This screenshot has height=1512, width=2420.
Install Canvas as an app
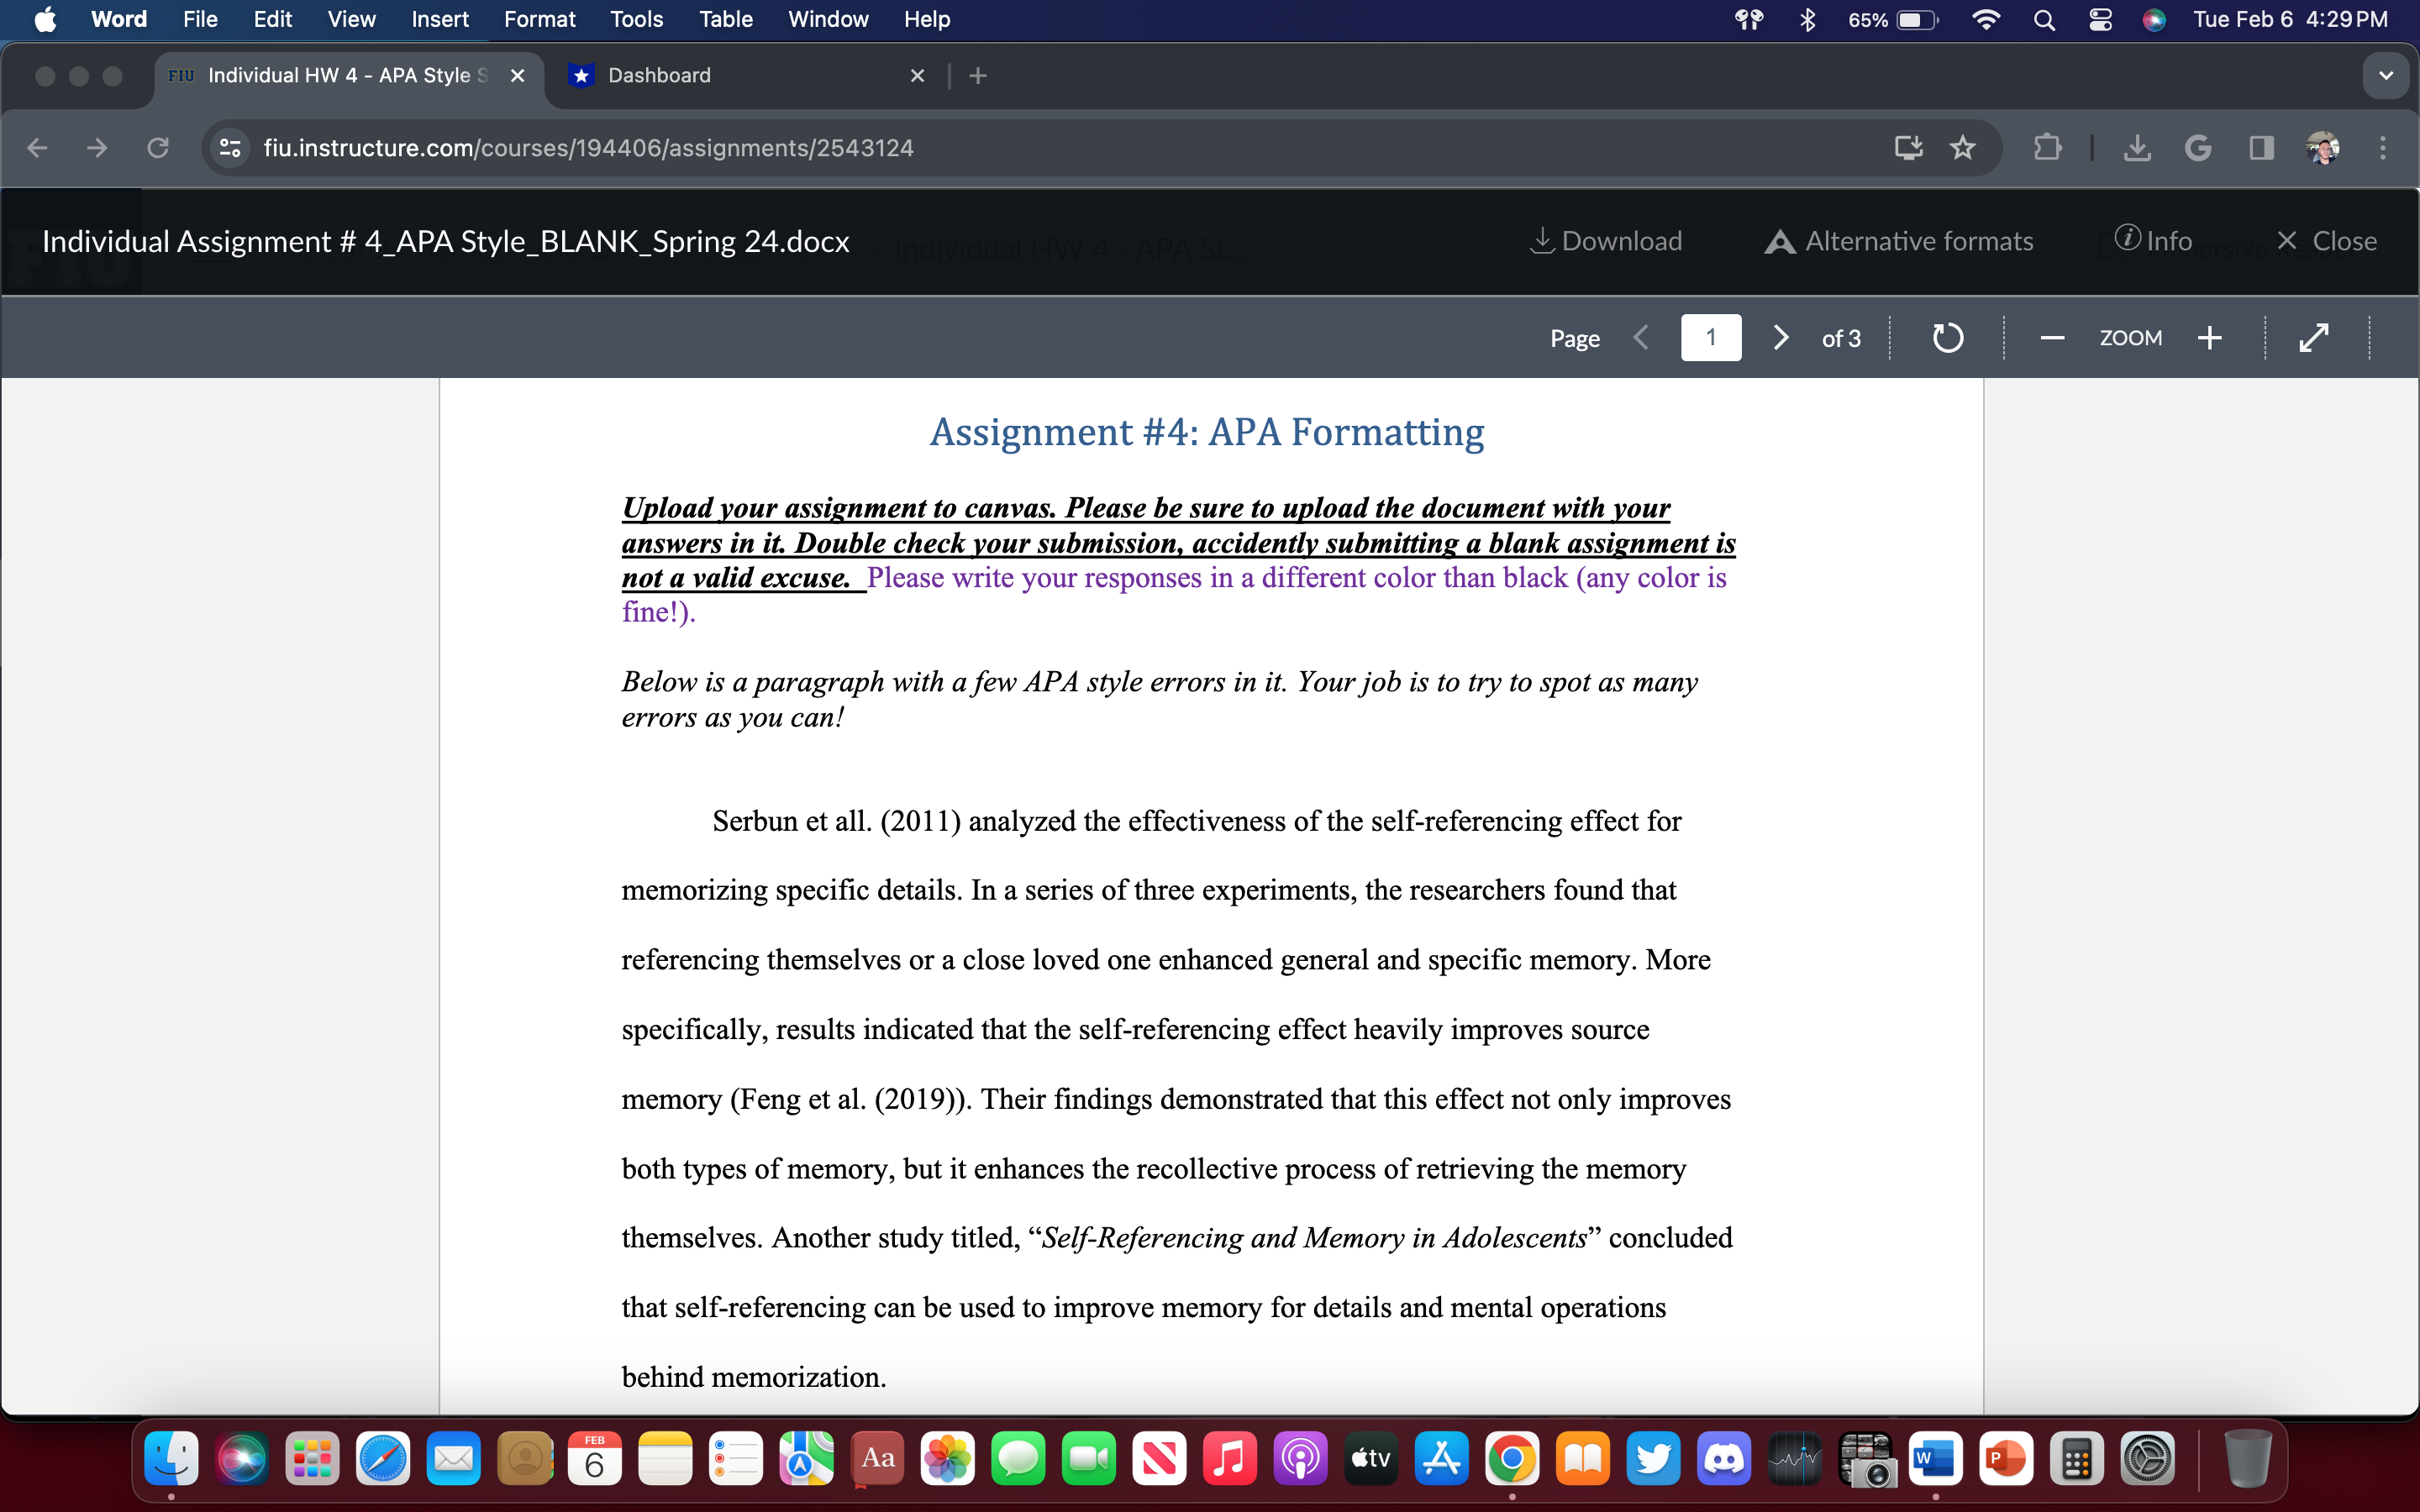[1909, 147]
